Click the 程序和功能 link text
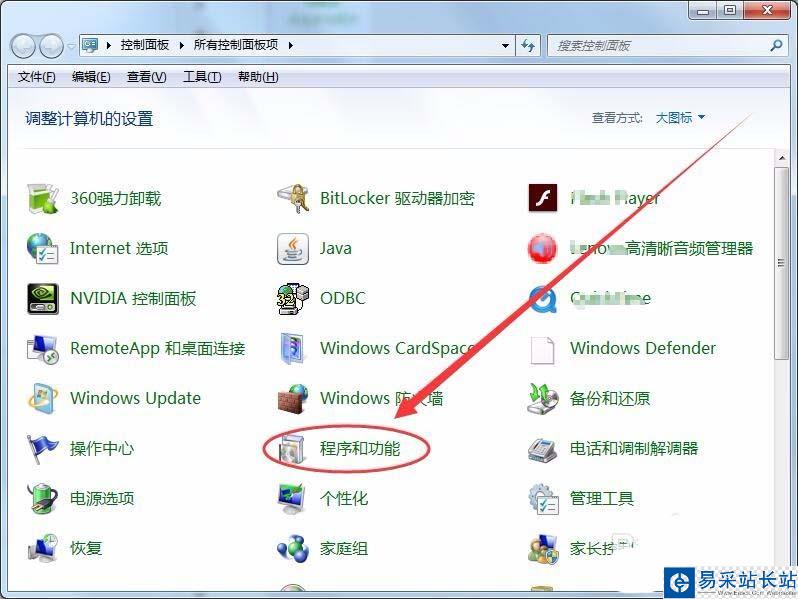The image size is (798, 599). point(360,448)
